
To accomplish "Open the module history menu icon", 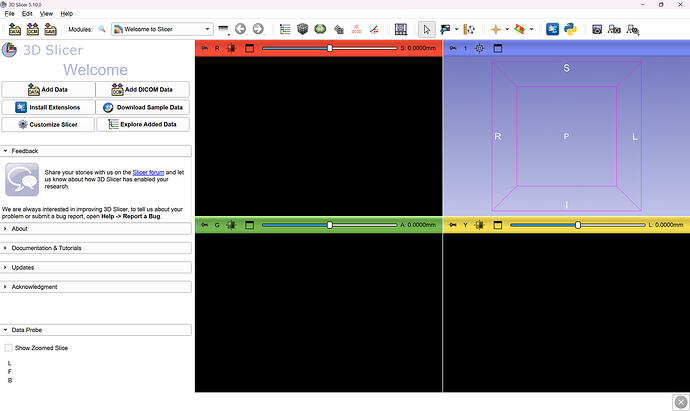I will coord(224,29).
